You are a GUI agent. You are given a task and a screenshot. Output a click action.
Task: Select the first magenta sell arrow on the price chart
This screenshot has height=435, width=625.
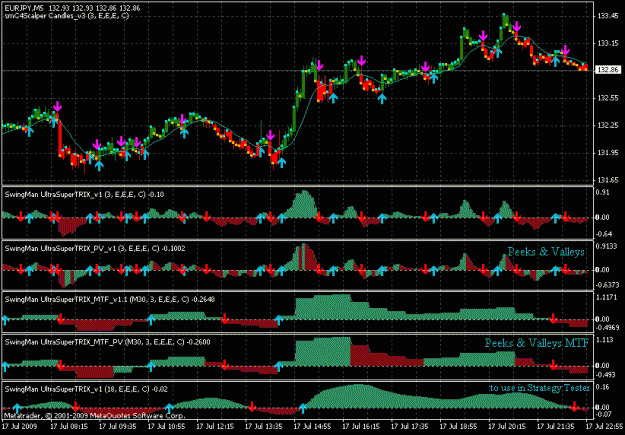[x=58, y=106]
